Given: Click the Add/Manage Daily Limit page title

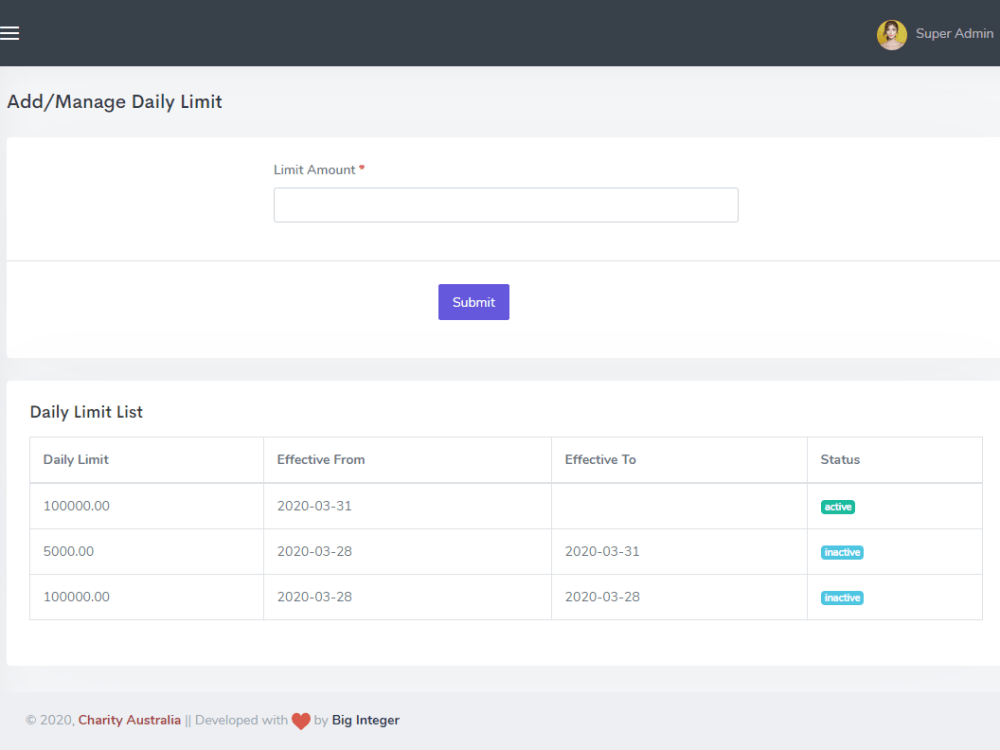Looking at the screenshot, I should pos(114,102).
